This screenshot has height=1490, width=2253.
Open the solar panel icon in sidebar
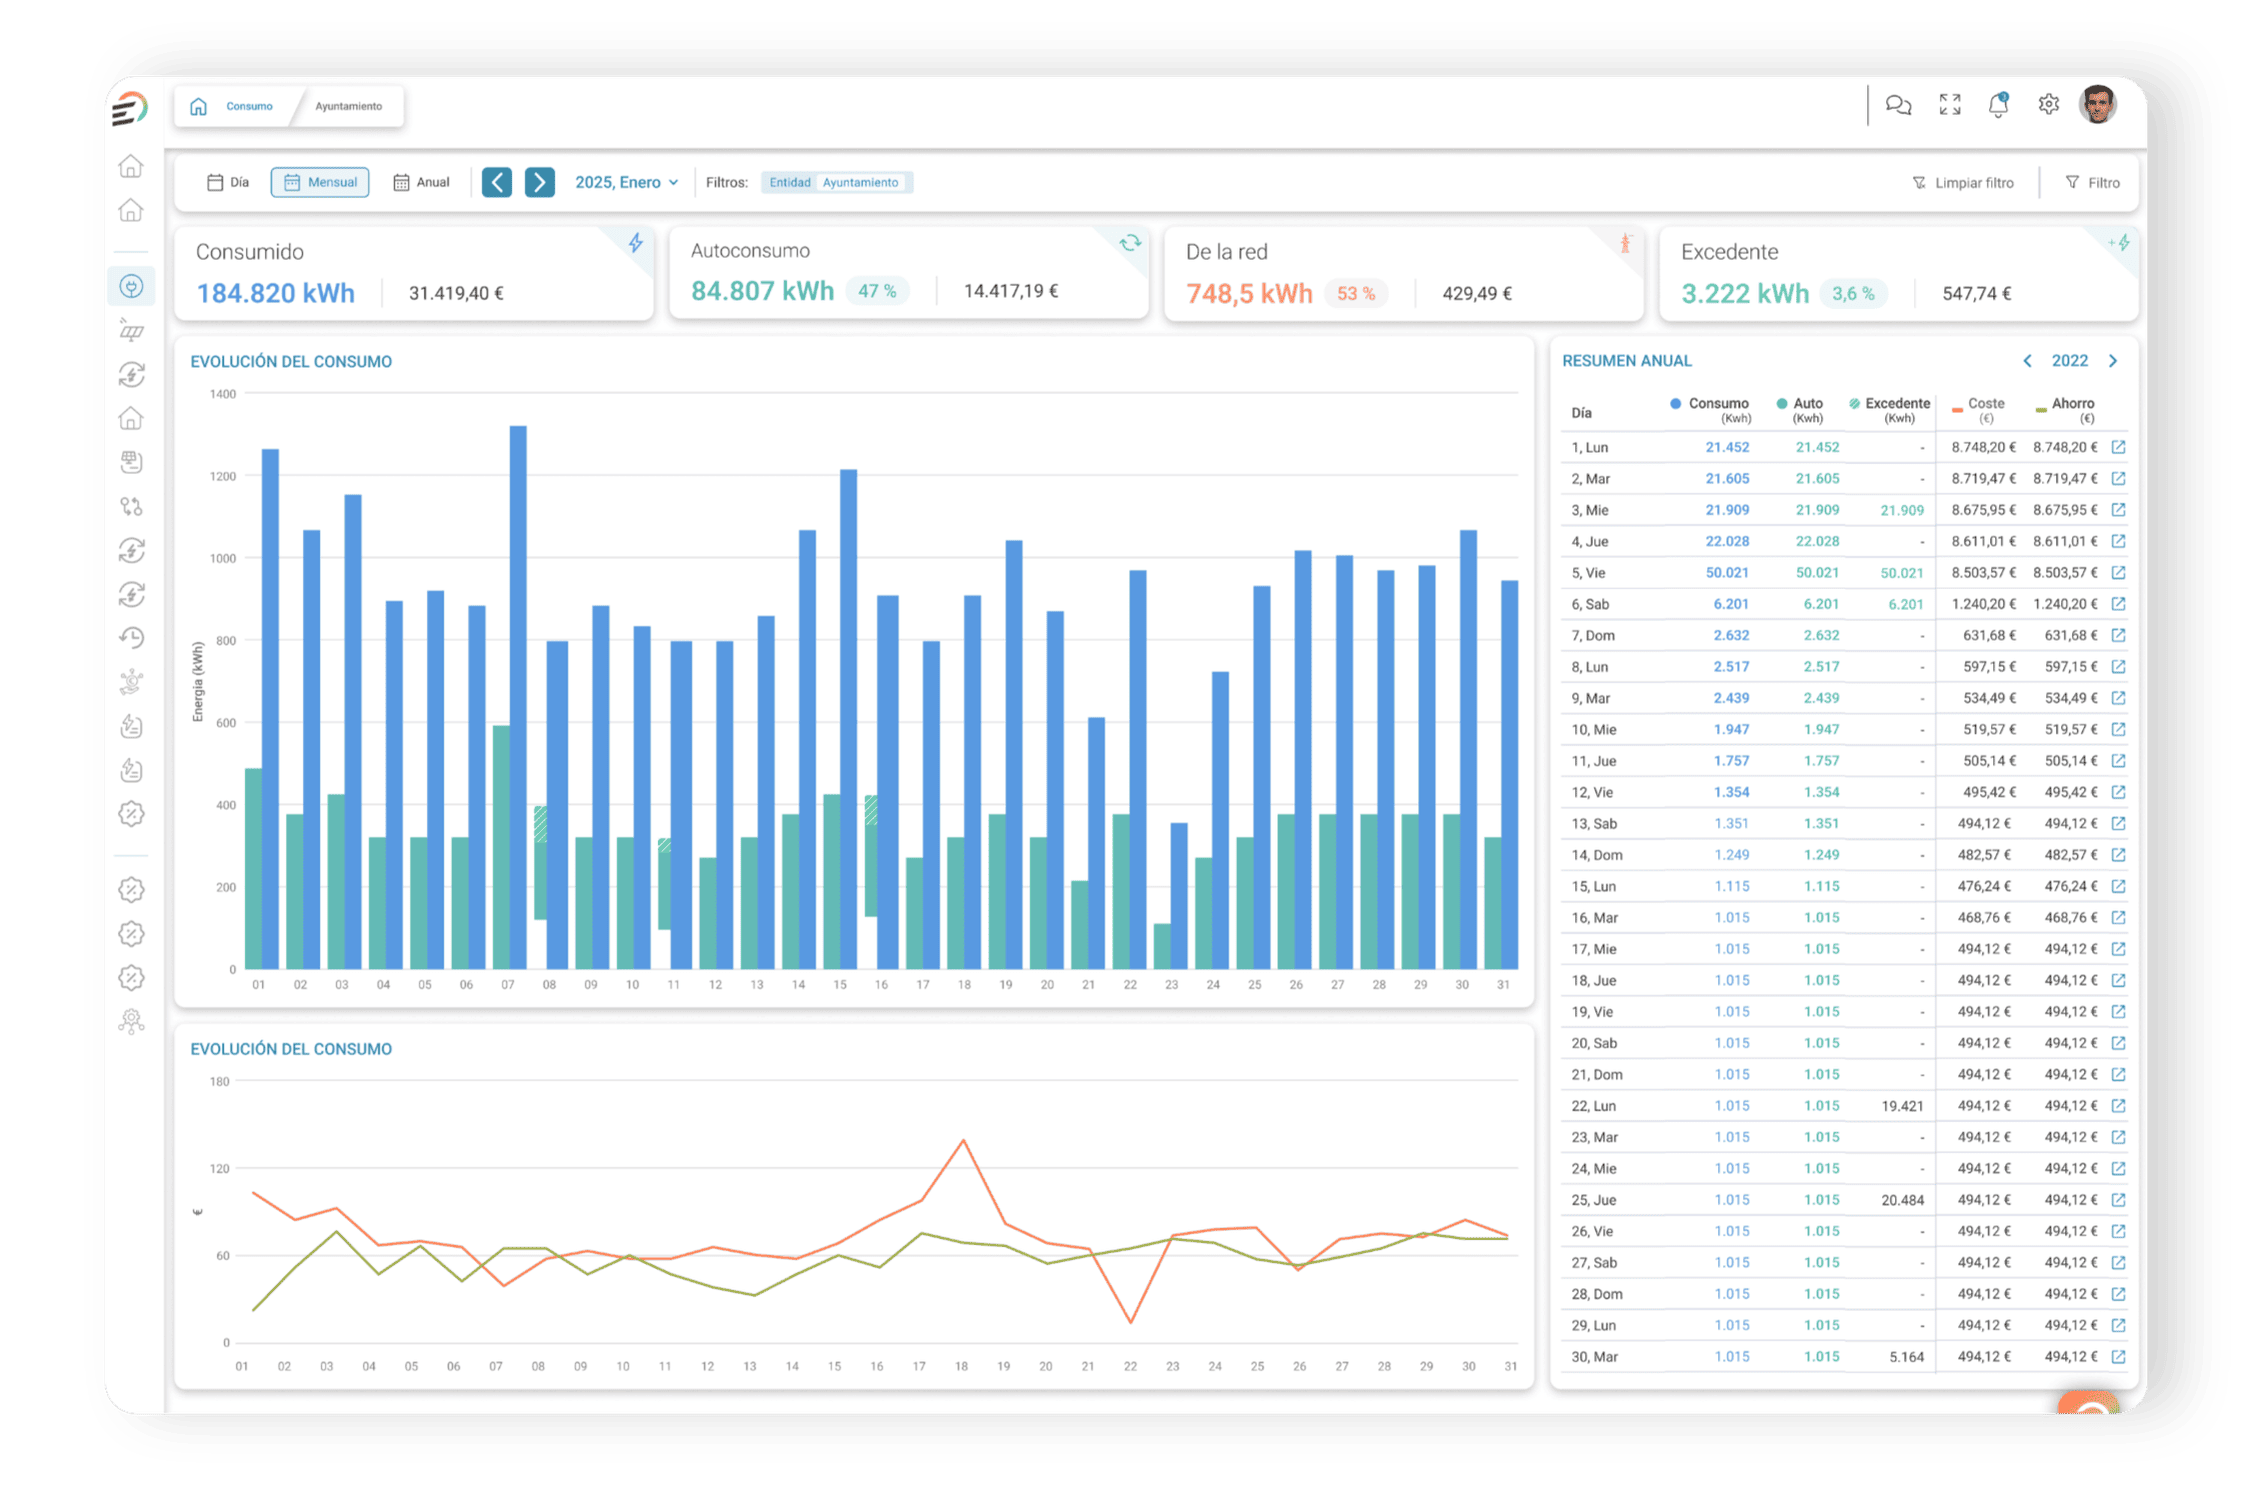pos(131,330)
